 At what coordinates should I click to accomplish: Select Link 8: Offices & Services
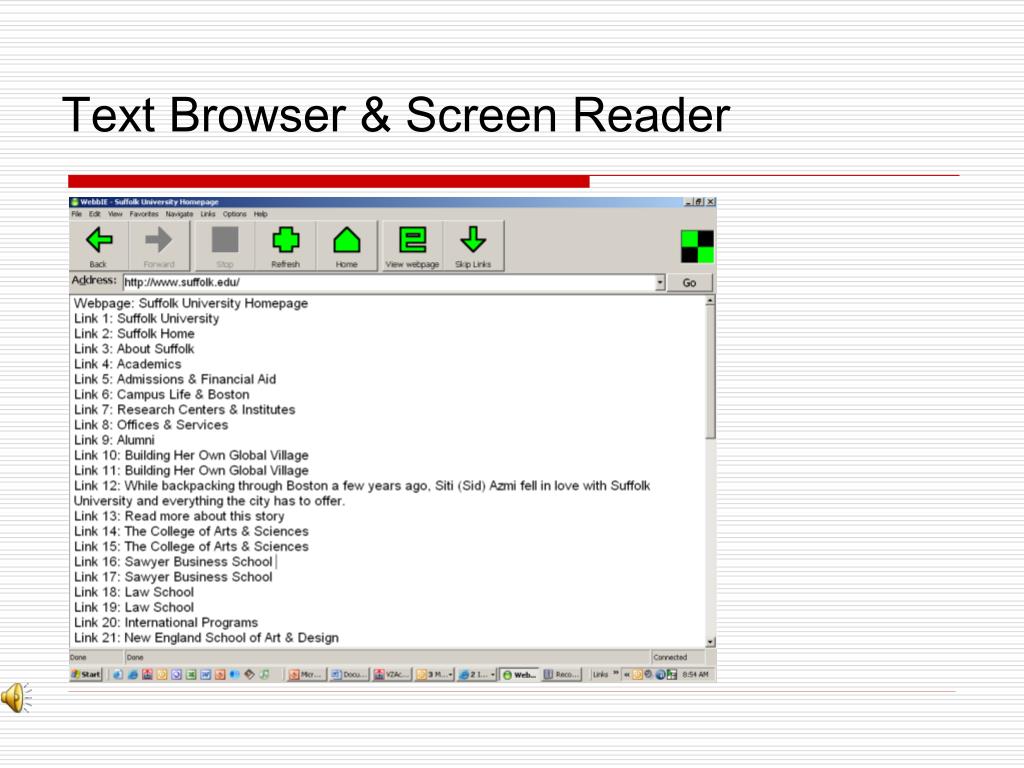[151, 424]
